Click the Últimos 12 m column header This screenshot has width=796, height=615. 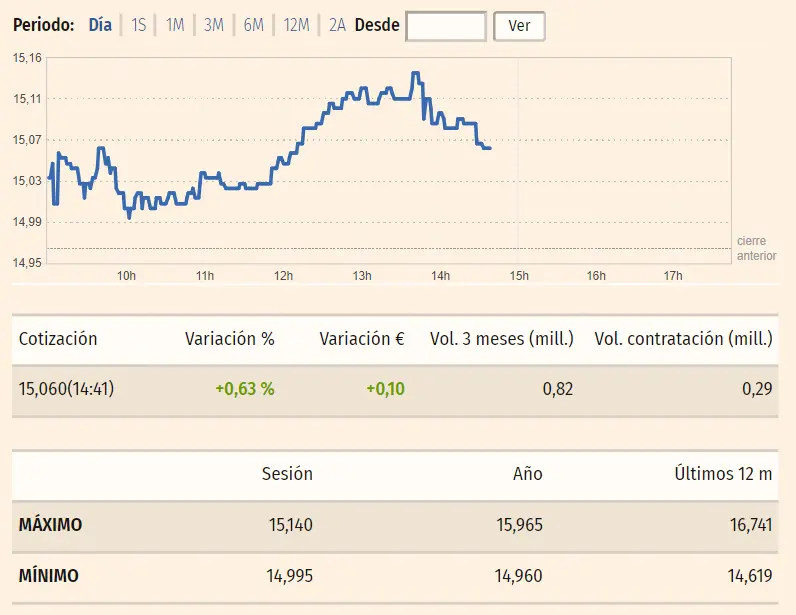(x=724, y=474)
